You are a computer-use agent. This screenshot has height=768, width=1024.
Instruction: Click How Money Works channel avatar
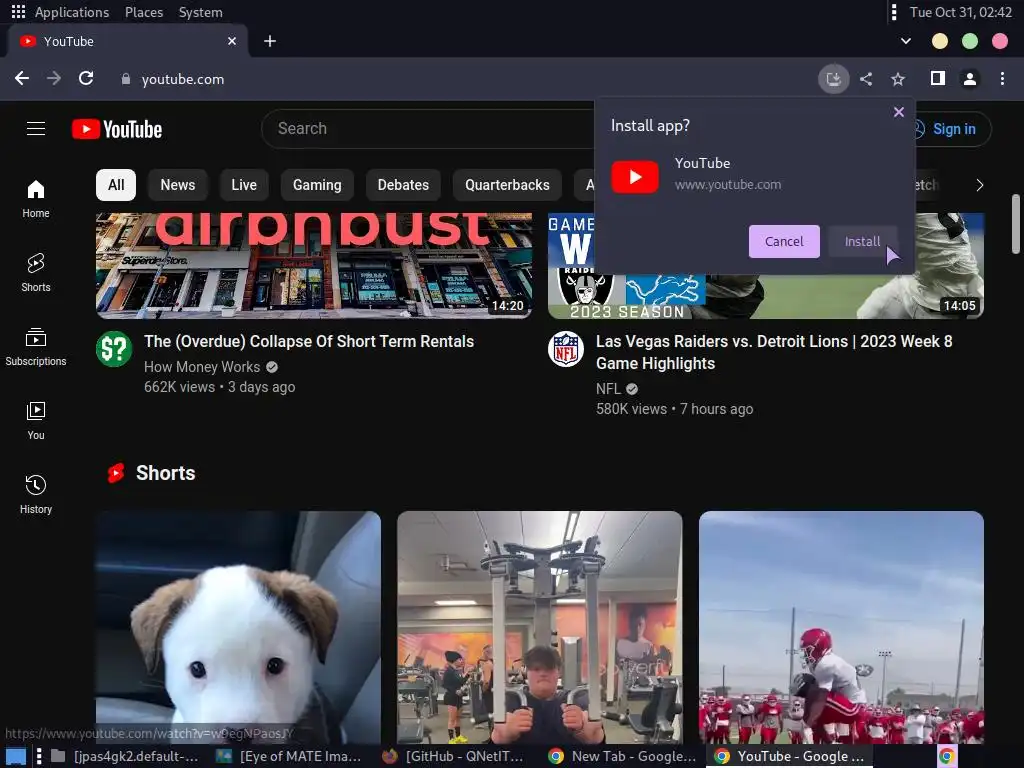[114, 349]
